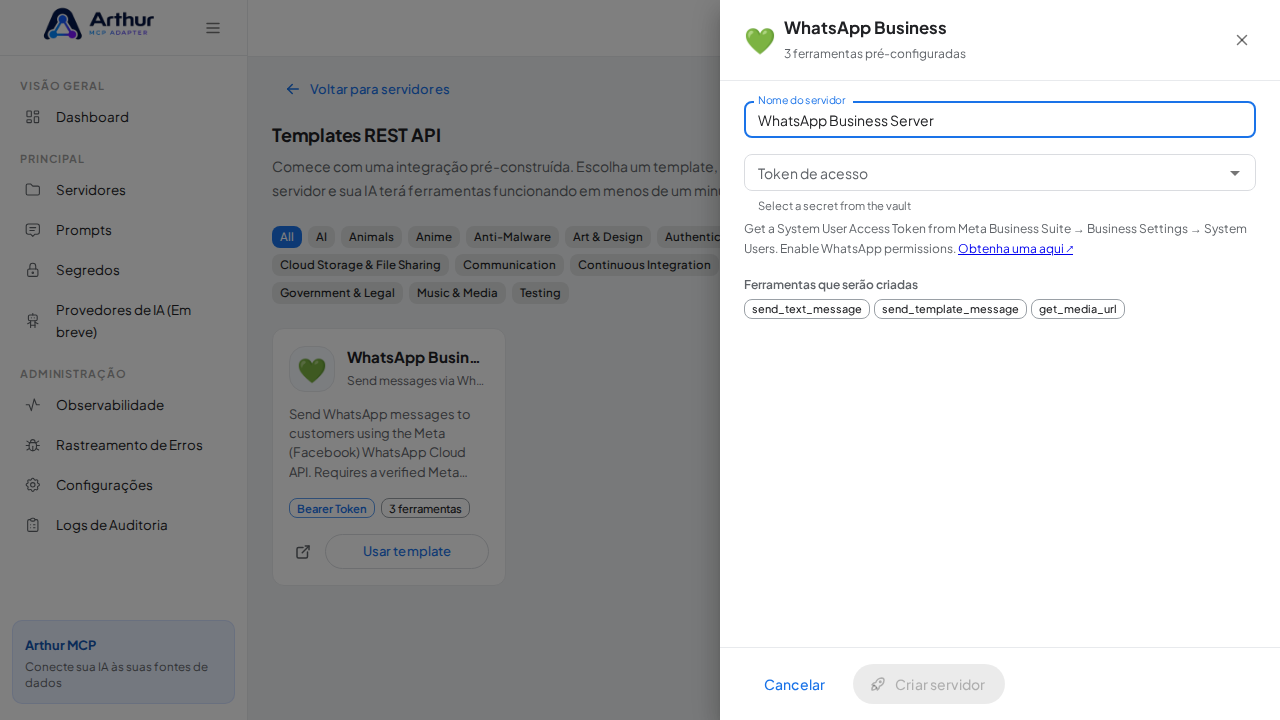Select the All category filter
This screenshot has width=1280, height=720.
287,237
